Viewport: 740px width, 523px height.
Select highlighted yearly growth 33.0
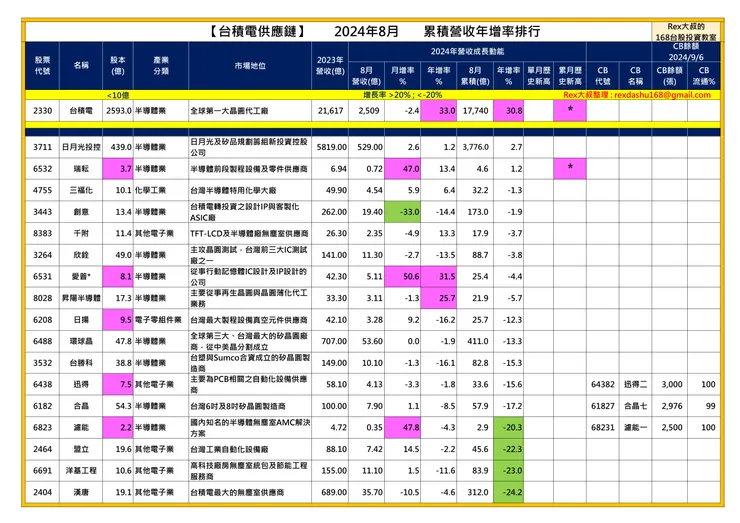[439, 111]
